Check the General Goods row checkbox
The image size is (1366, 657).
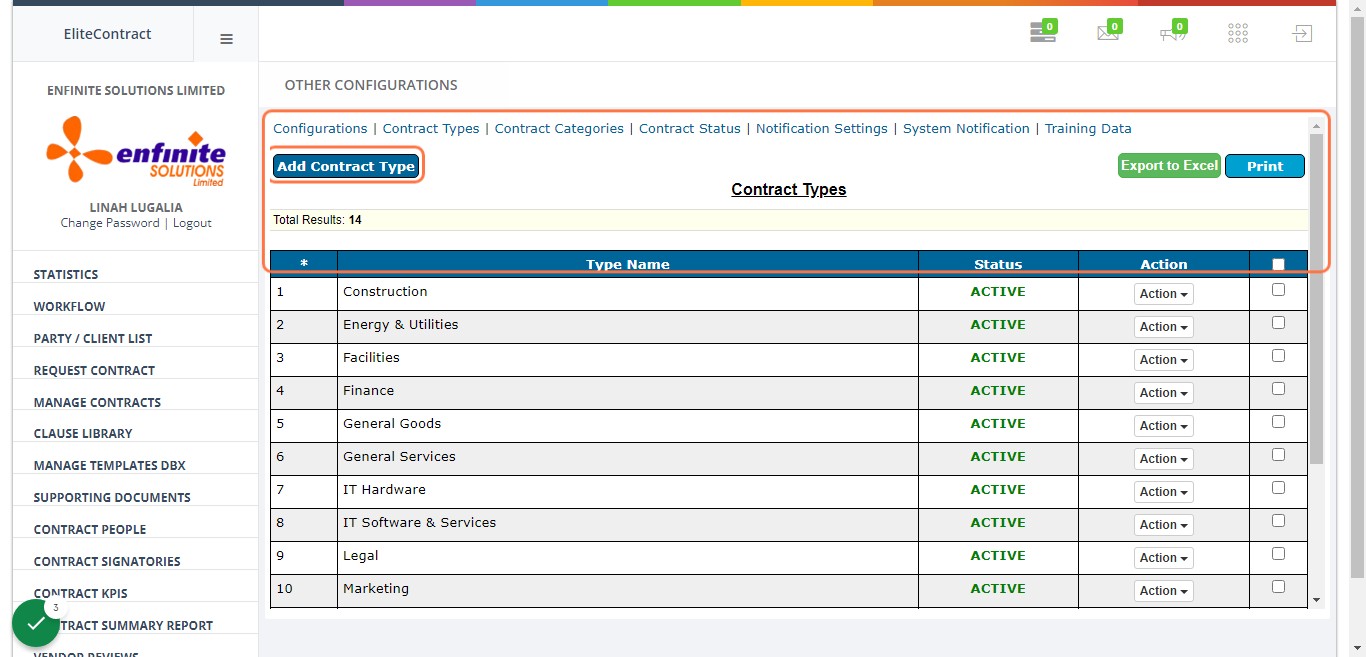1278,422
